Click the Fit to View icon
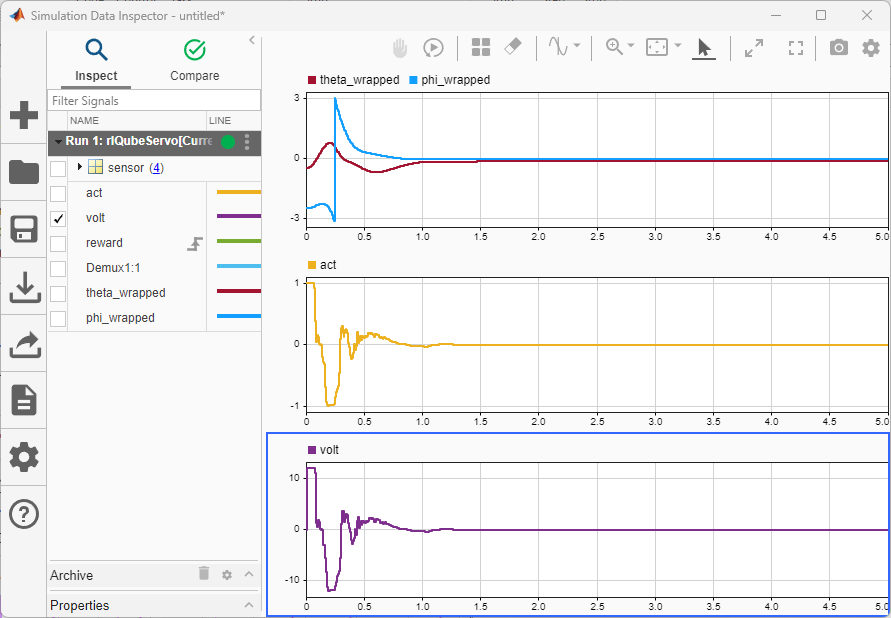 tap(656, 47)
